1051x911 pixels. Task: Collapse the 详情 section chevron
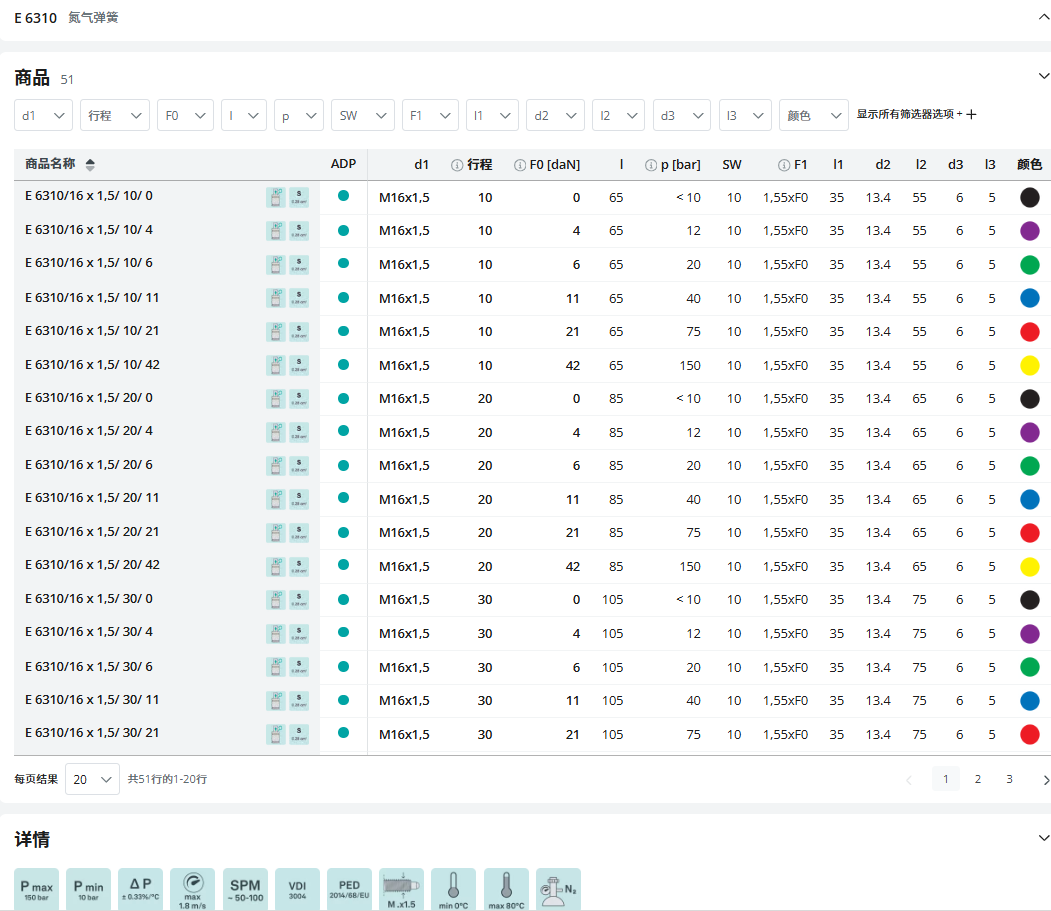[x=1044, y=838]
